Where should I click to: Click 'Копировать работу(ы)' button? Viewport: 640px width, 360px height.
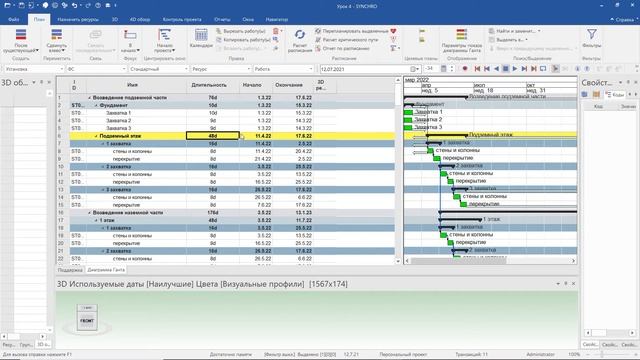click(243, 40)
